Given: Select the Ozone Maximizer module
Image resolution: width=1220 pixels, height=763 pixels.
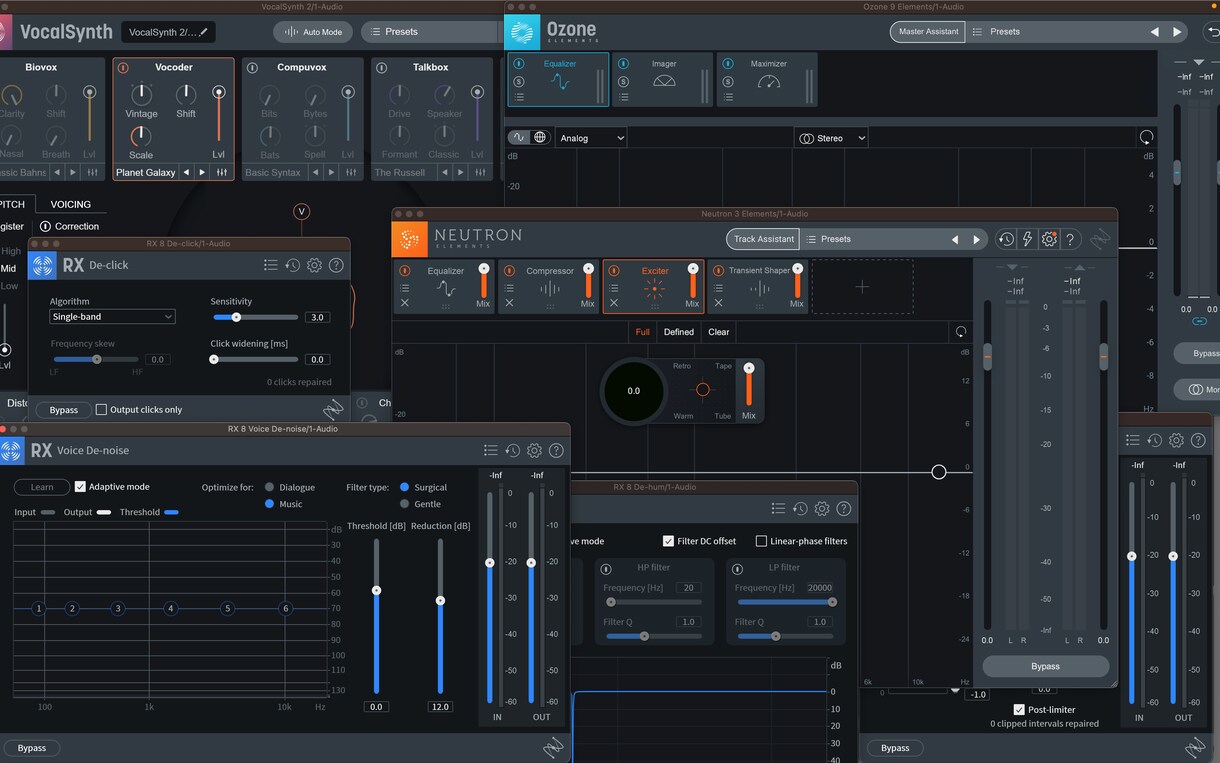Looking at the screenshot, I should [x=768, y=79].
